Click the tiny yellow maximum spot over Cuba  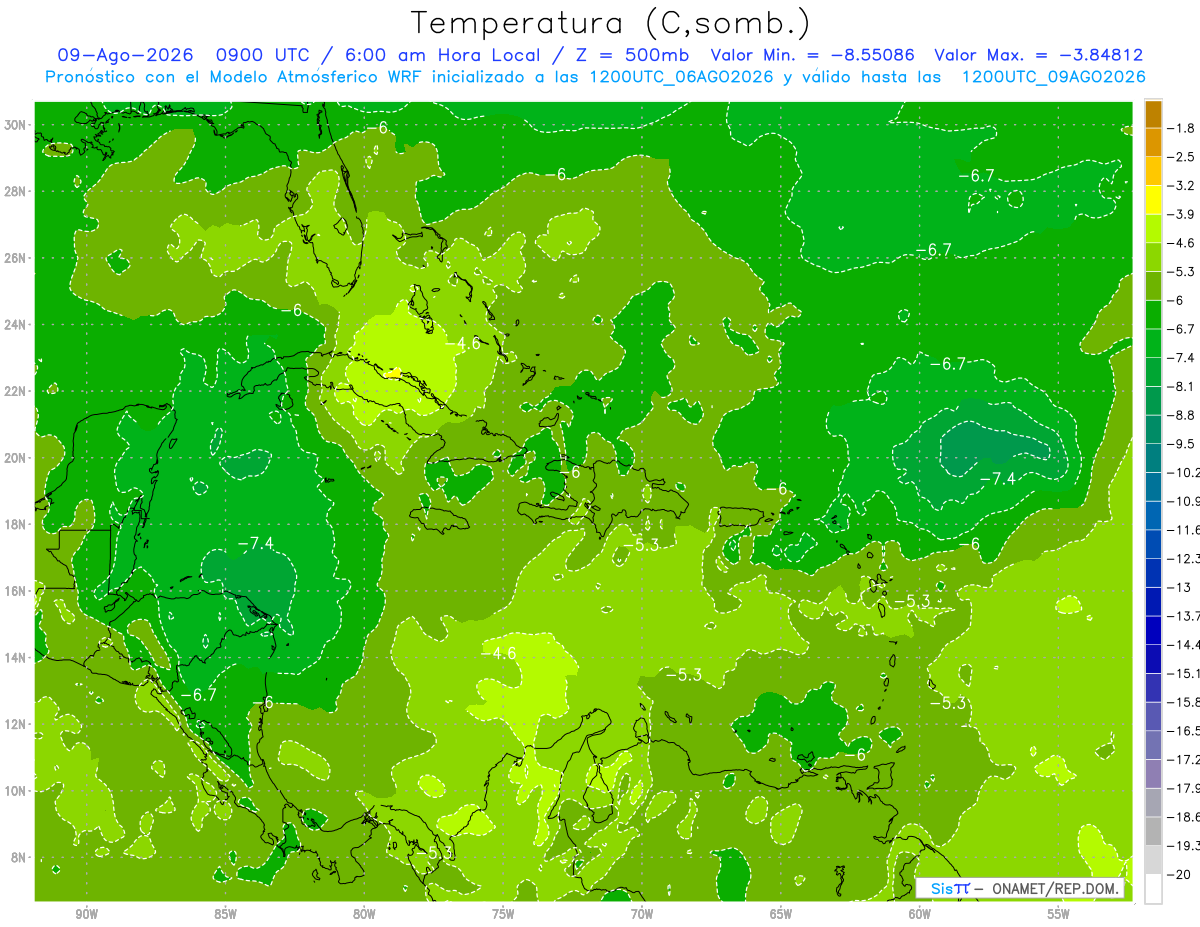pos(394,373)
